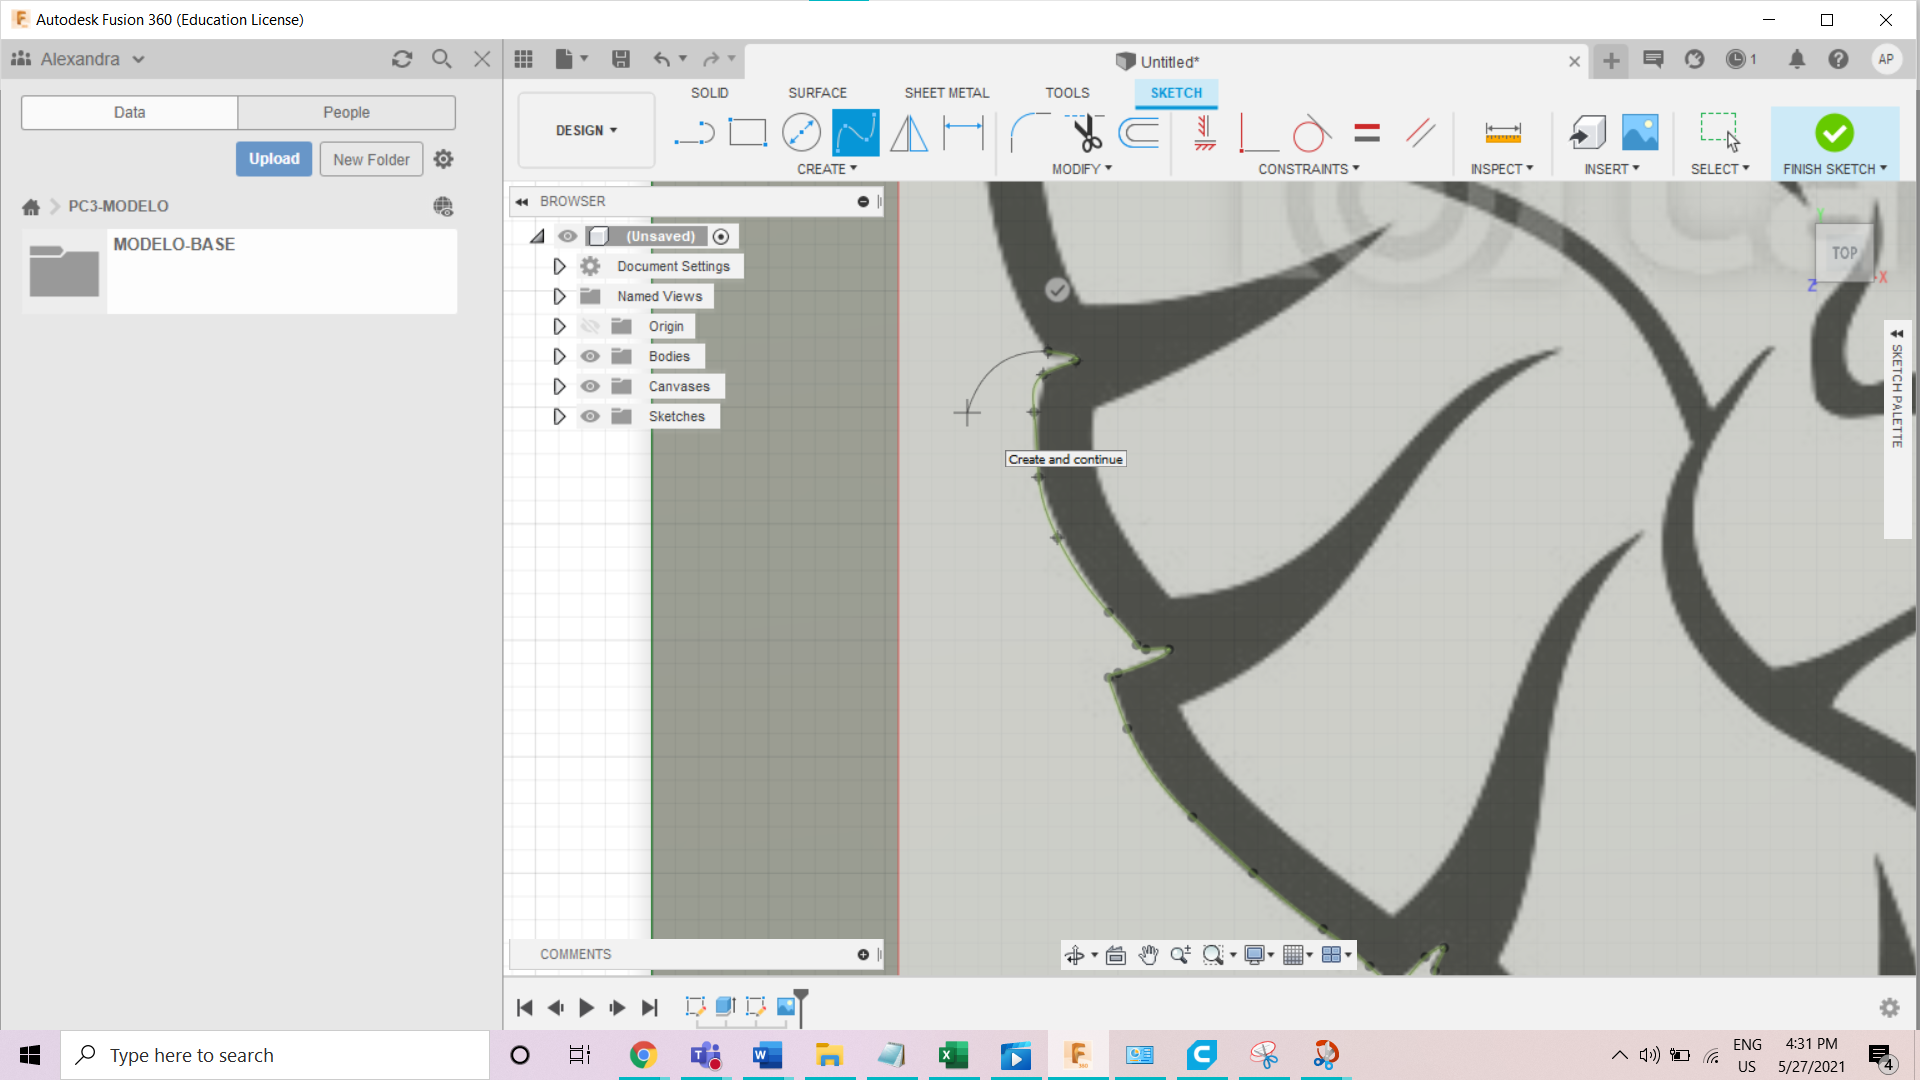Viewport: 1920px width, 1080px height.
Task: Click the Look At tool
Action: [x=1116, y=955]
